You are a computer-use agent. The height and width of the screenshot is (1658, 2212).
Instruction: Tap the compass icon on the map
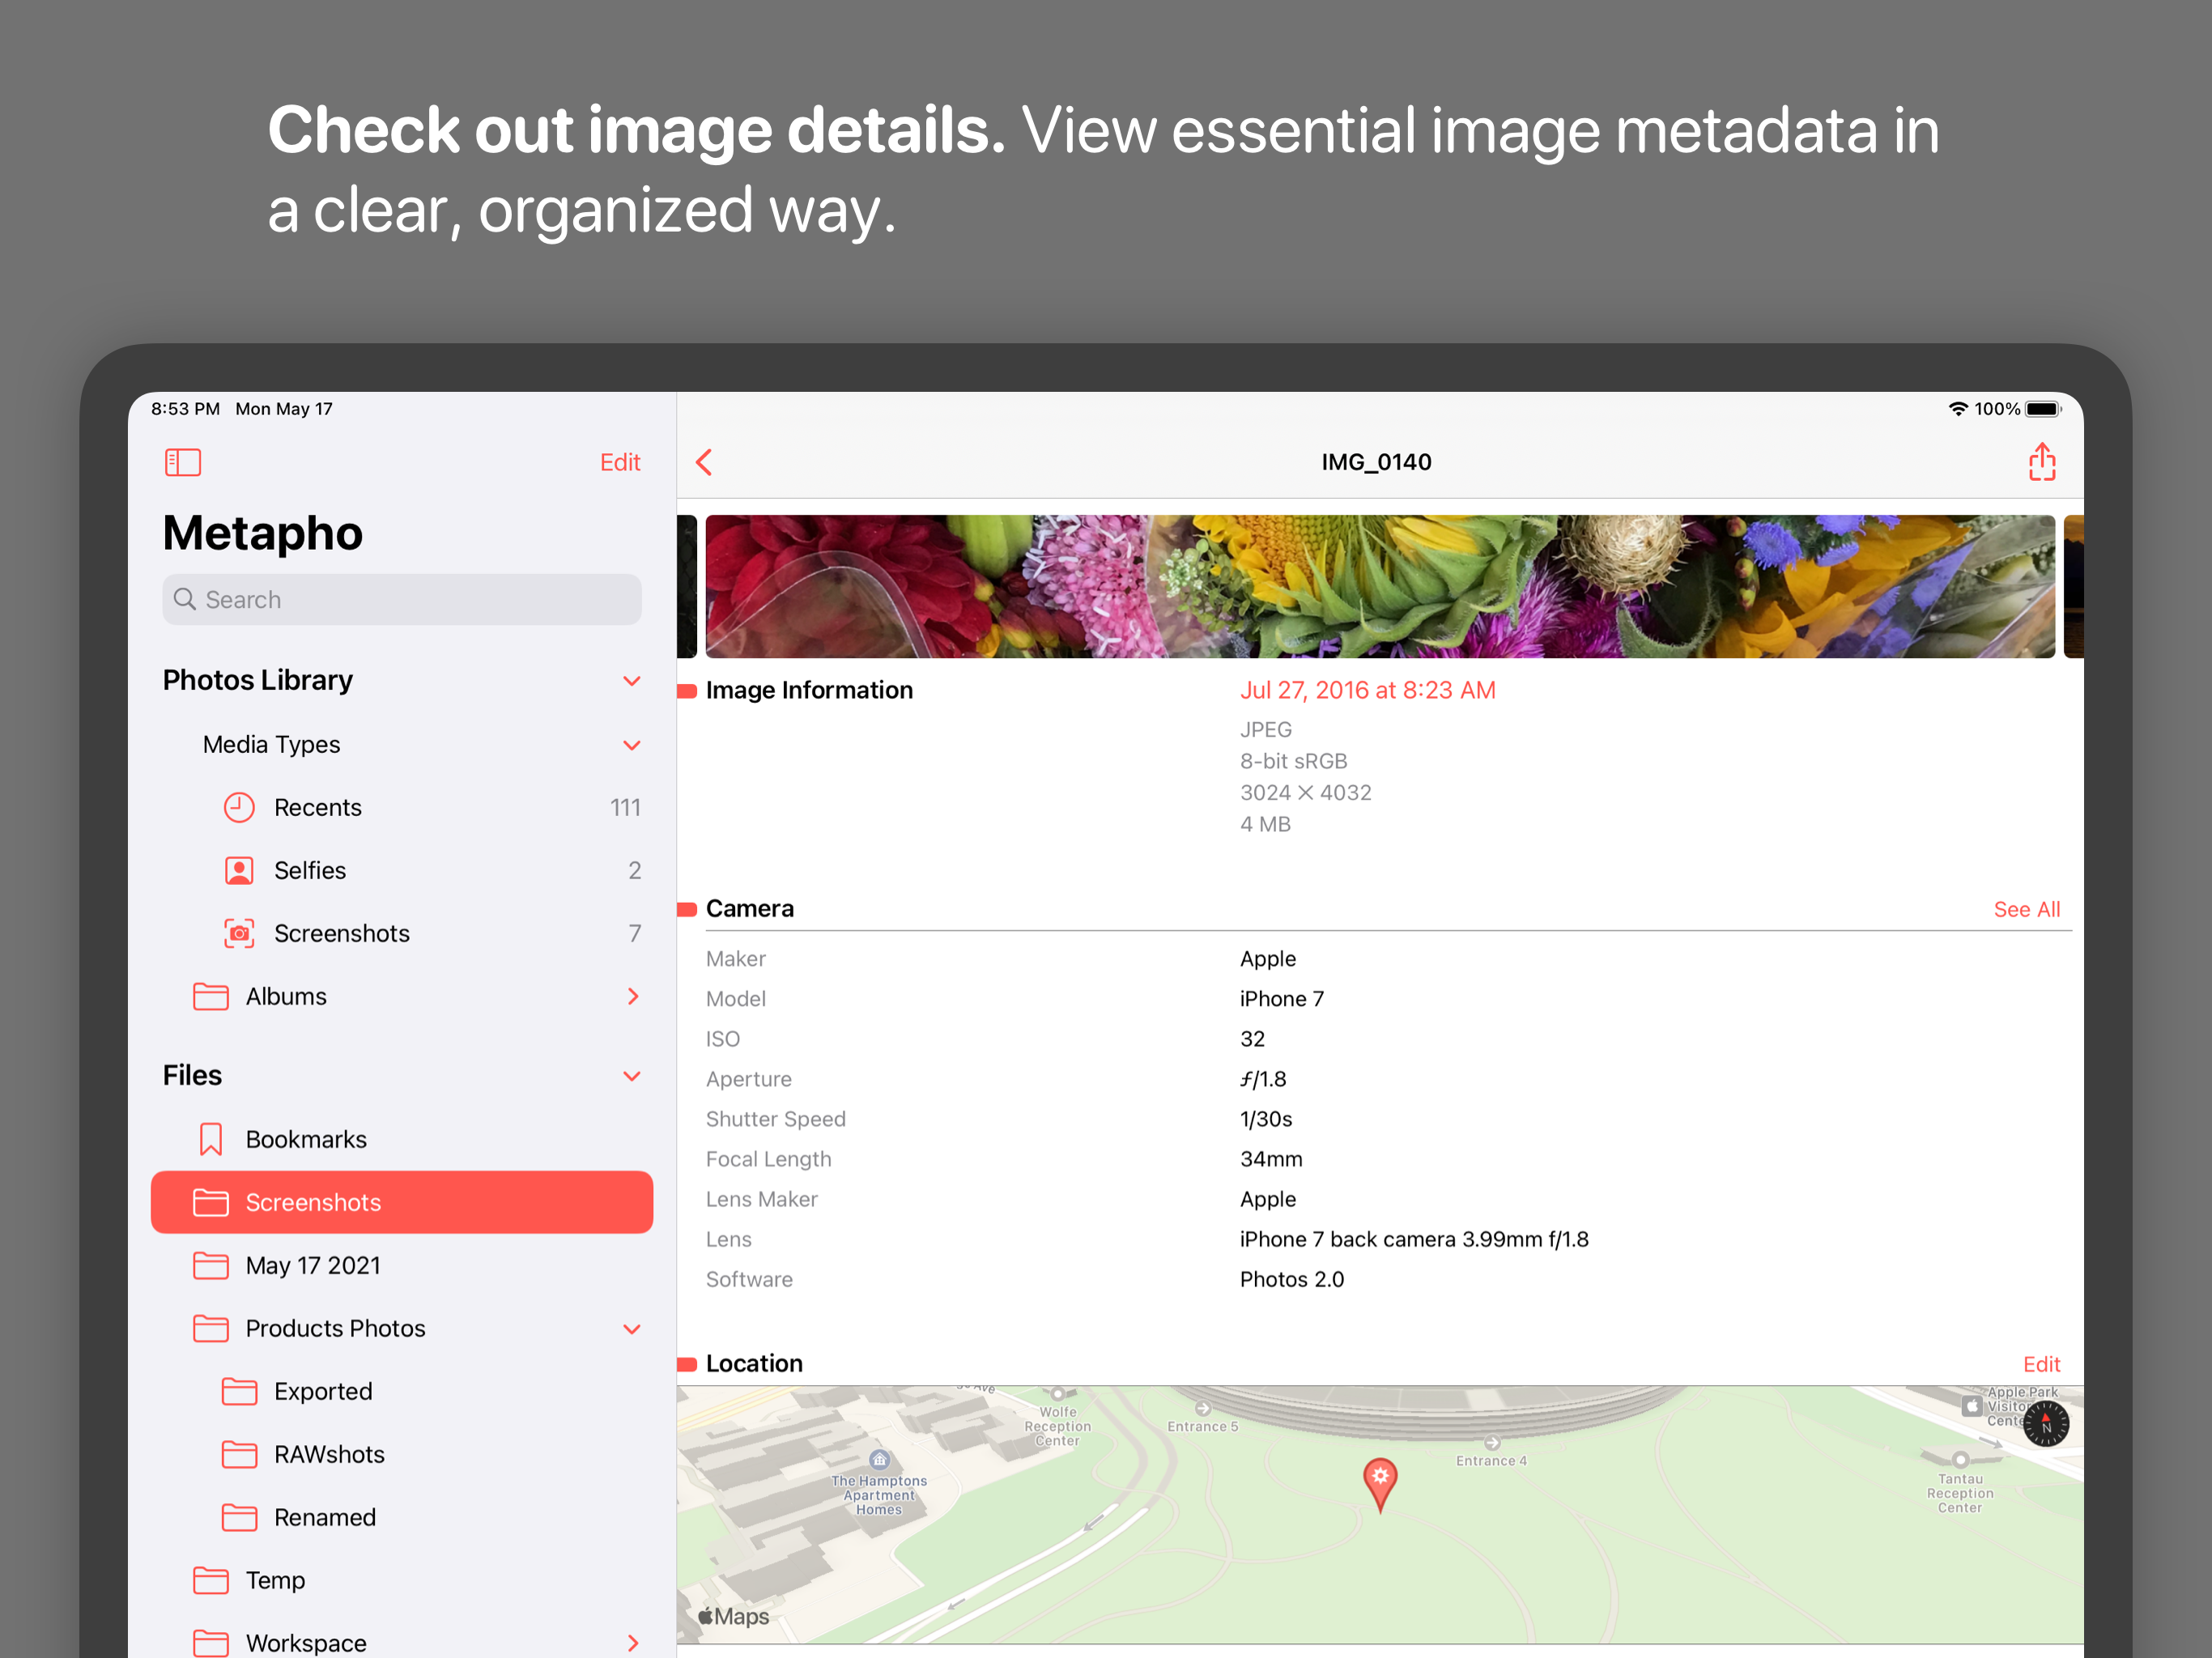[x=2047, y=1423]
